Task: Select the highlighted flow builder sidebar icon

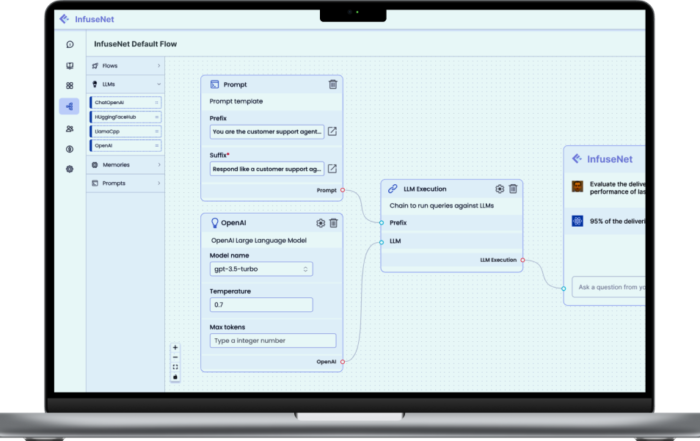Action: [69, 106]
